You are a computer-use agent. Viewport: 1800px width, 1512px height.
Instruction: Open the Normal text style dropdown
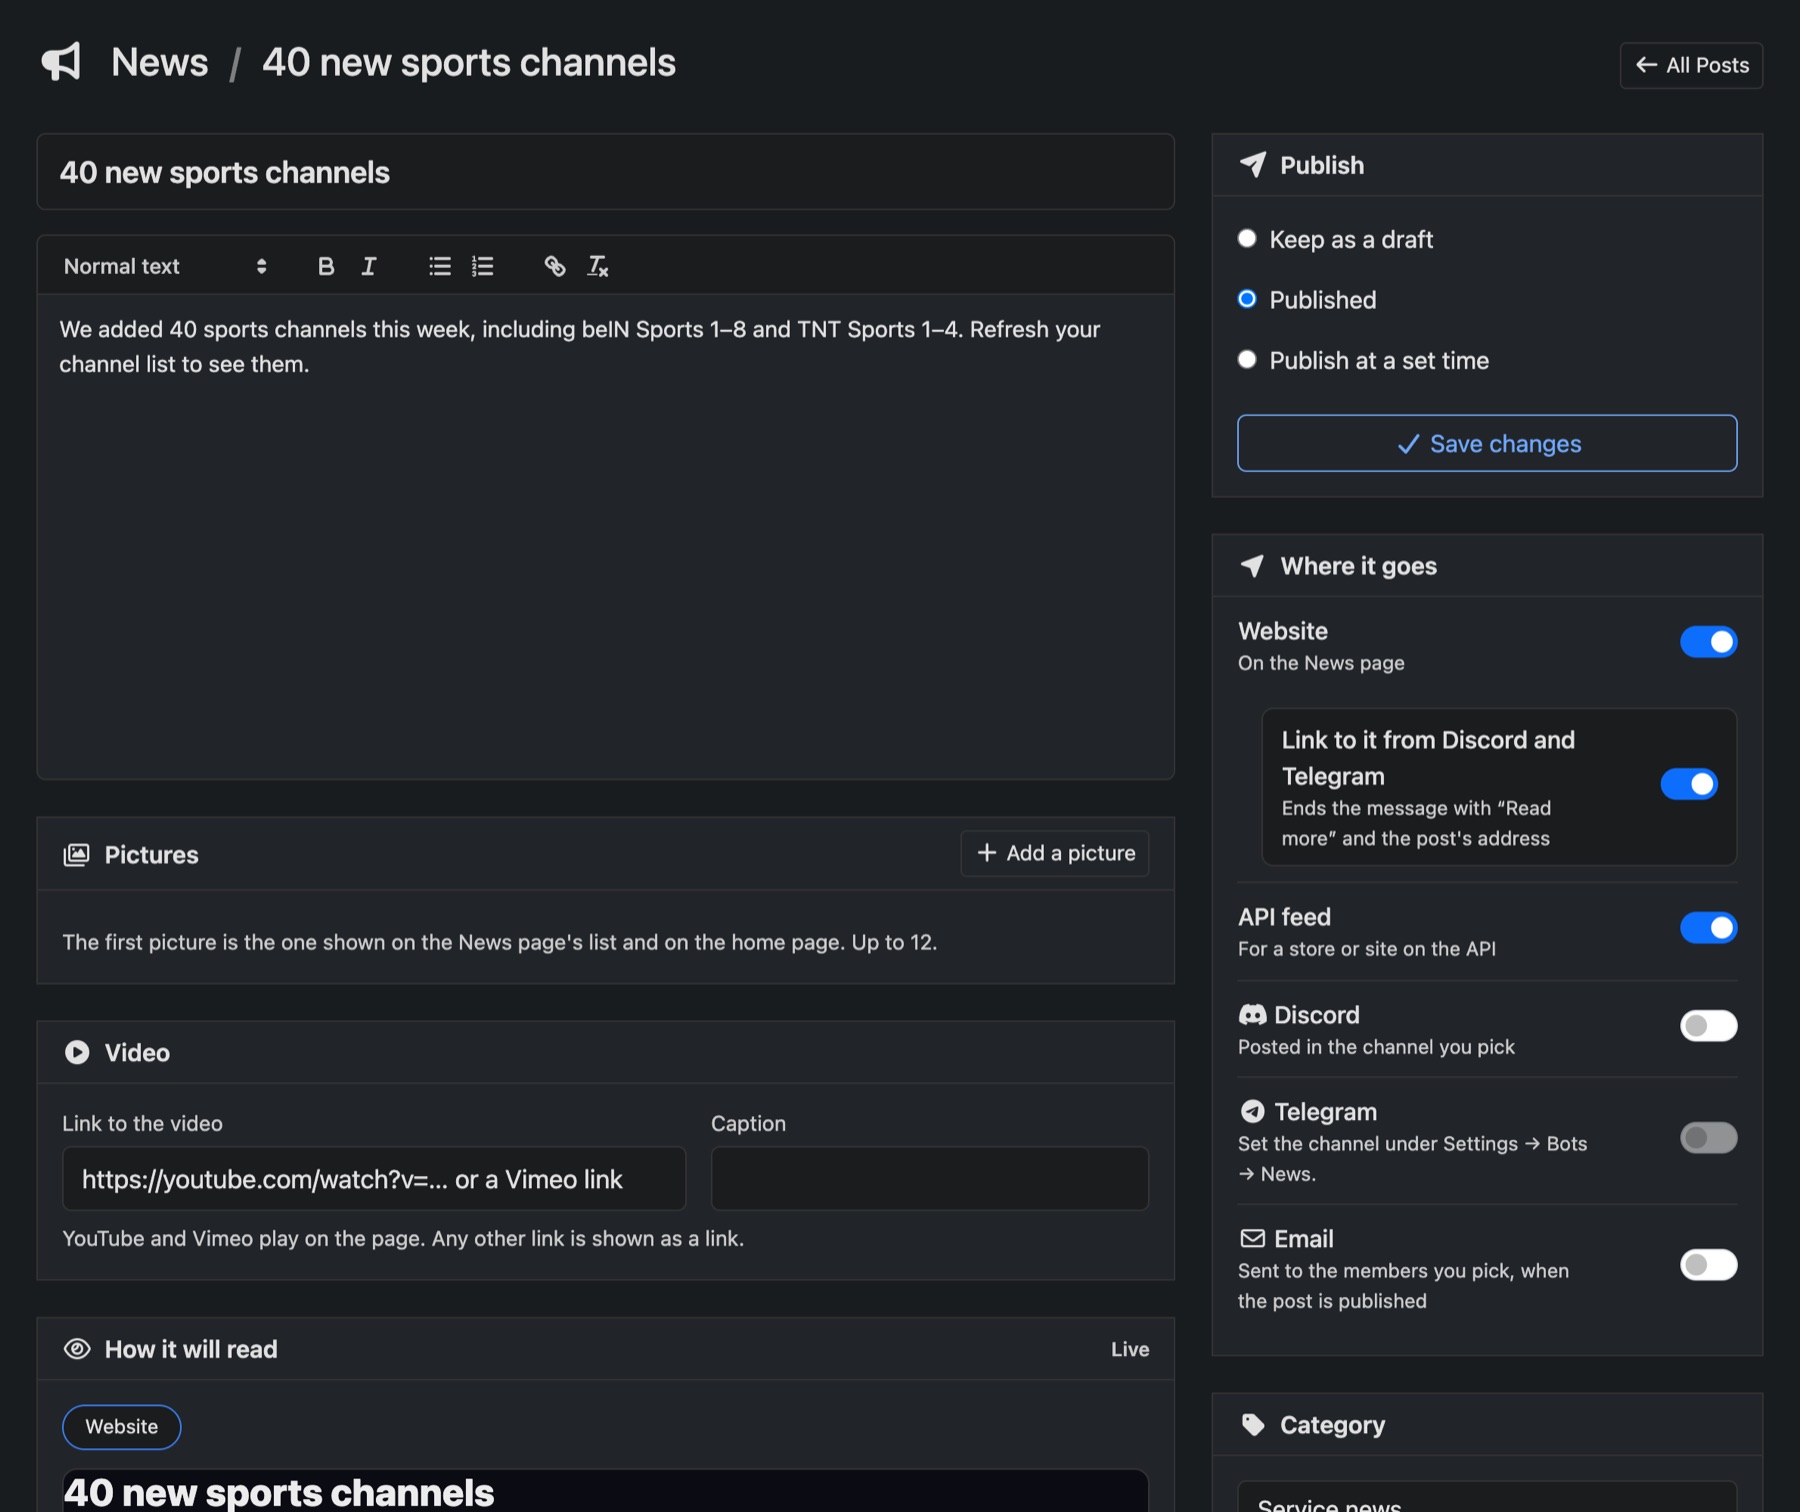[x=165, y=266]
